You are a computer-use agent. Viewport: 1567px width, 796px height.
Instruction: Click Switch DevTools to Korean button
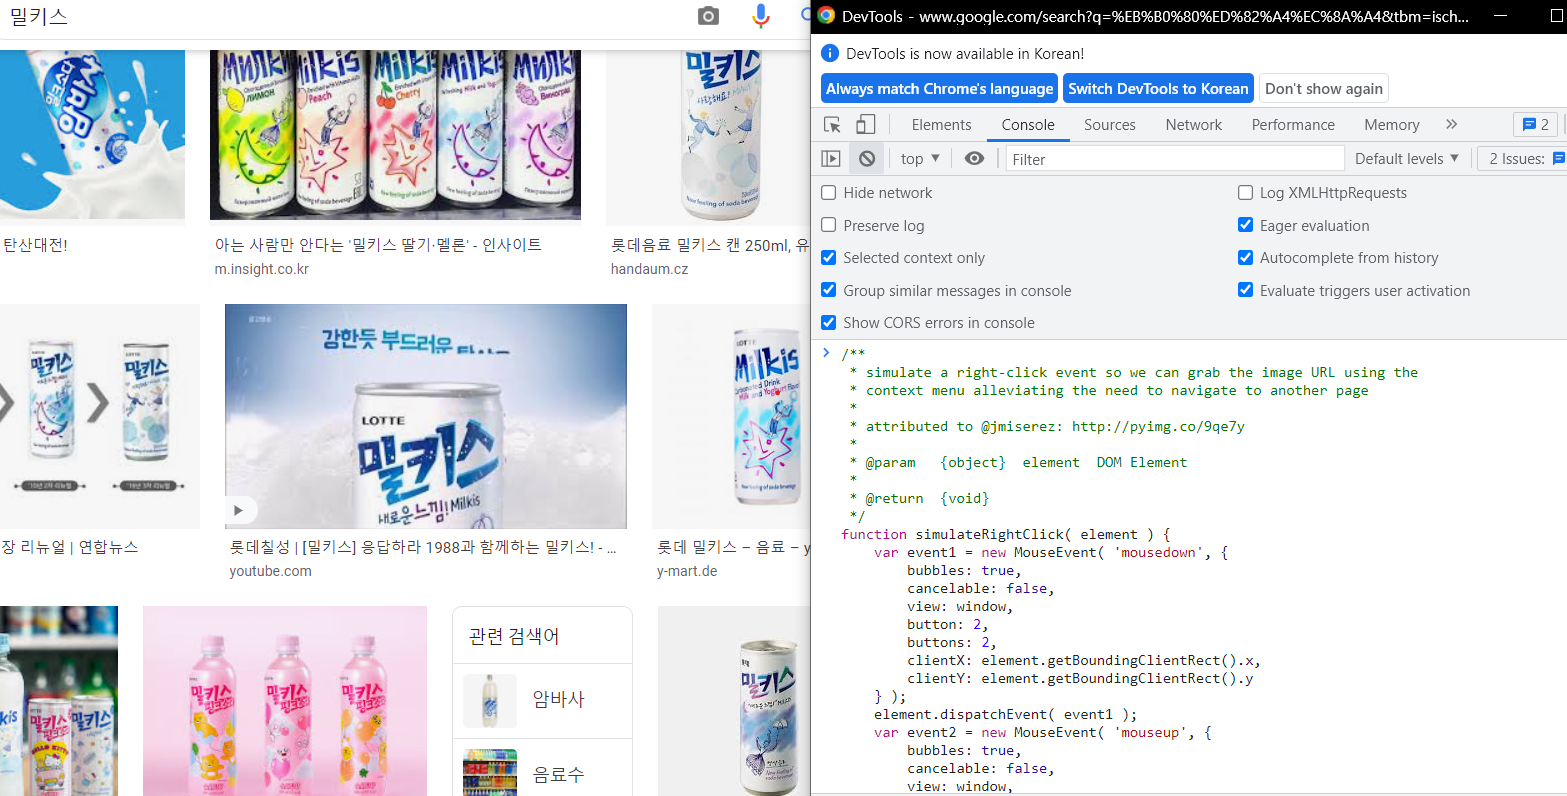click(x=1158, y=88)
